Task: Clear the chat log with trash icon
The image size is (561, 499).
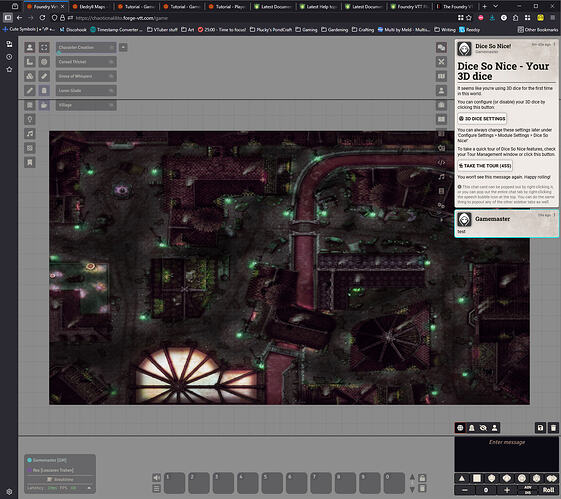Action: tap(553, 428)
